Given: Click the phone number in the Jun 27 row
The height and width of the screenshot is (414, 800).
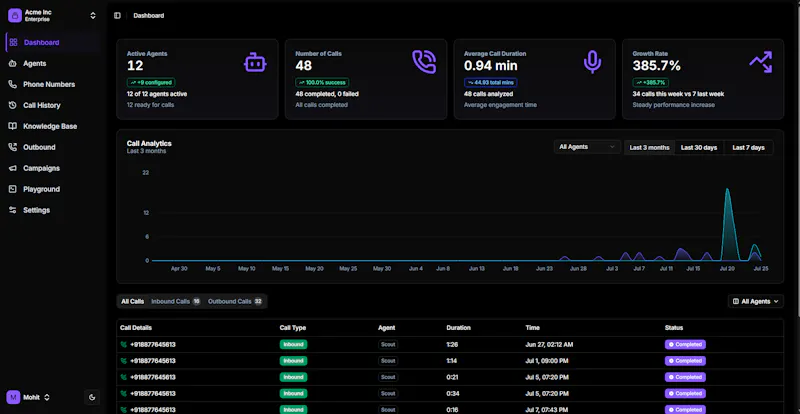Looking at the screenshot, I should tap(153, 345).
